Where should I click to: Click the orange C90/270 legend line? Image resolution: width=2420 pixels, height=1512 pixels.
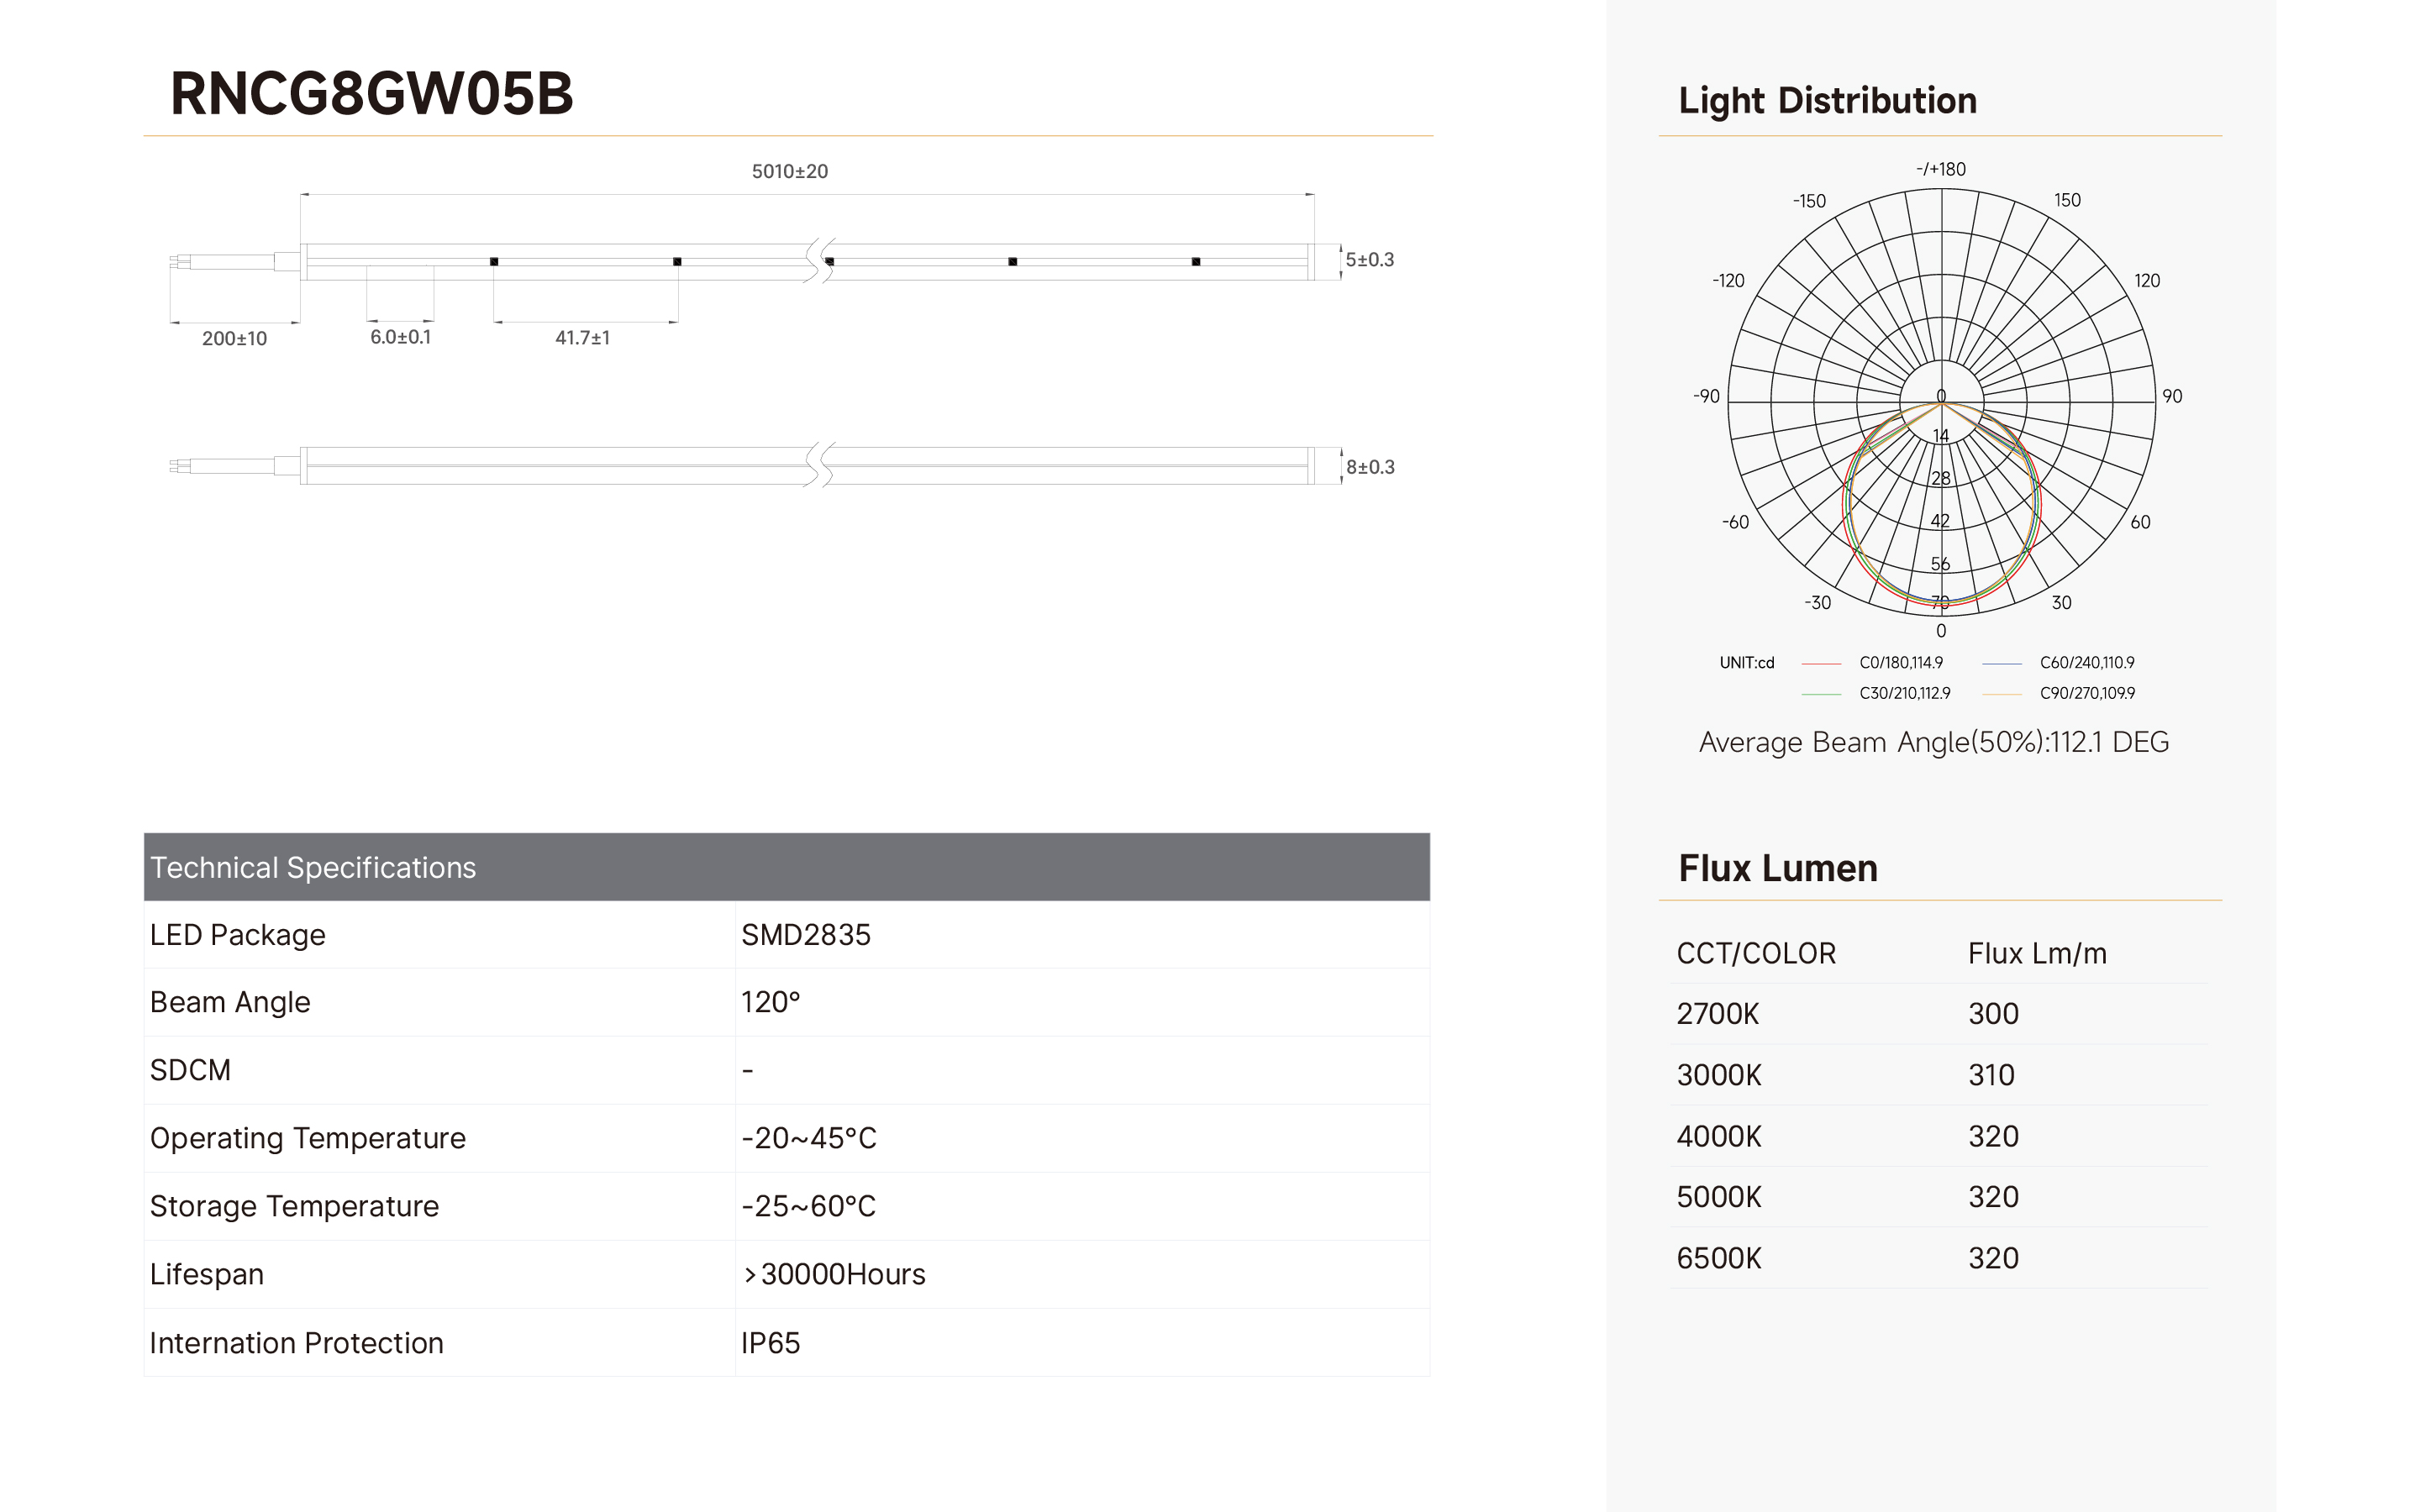tap(2001, 694)
